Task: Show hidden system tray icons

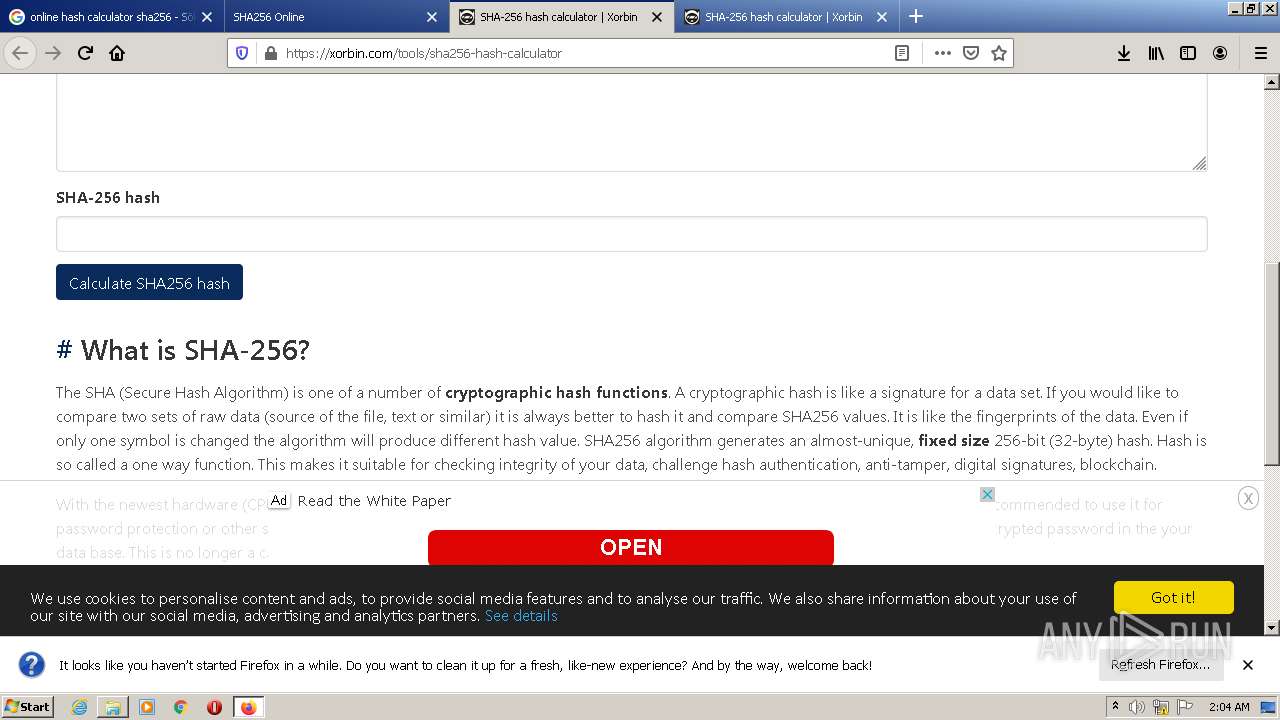Action: click(1115, 707)
